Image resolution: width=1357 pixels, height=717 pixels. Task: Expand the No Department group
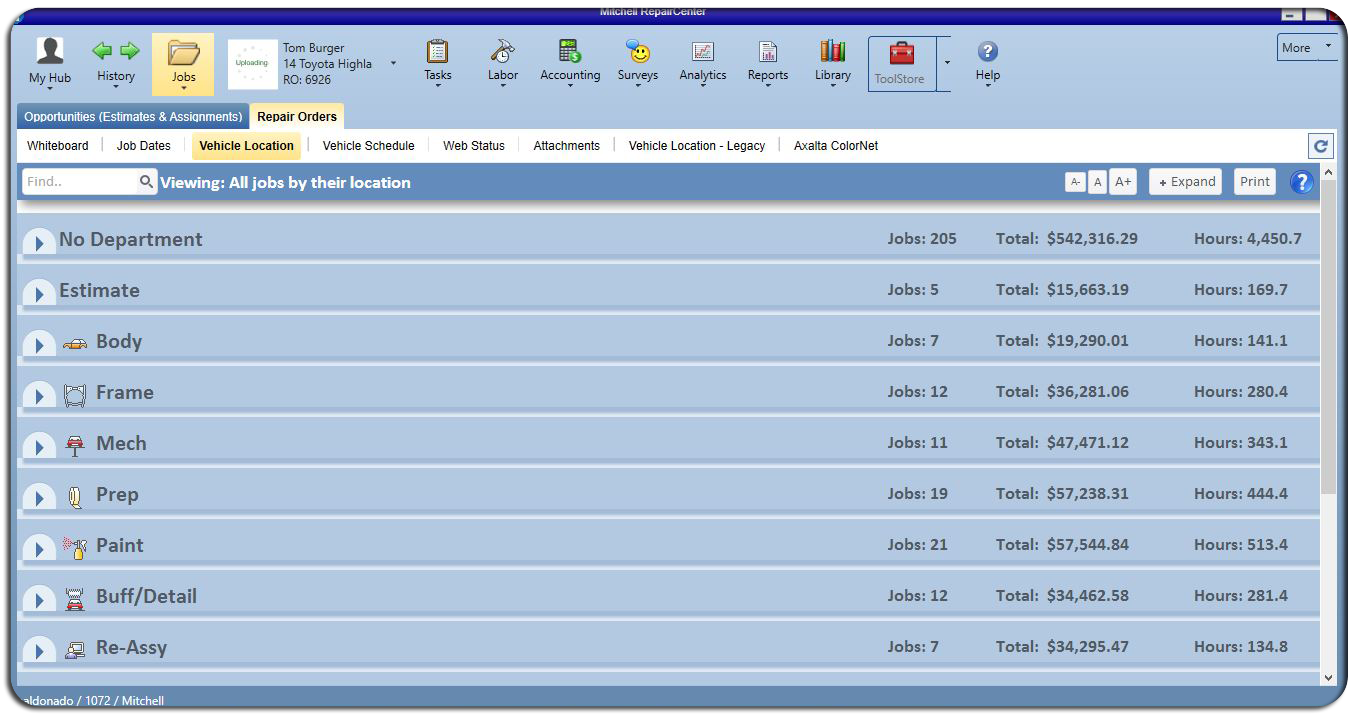39,242
